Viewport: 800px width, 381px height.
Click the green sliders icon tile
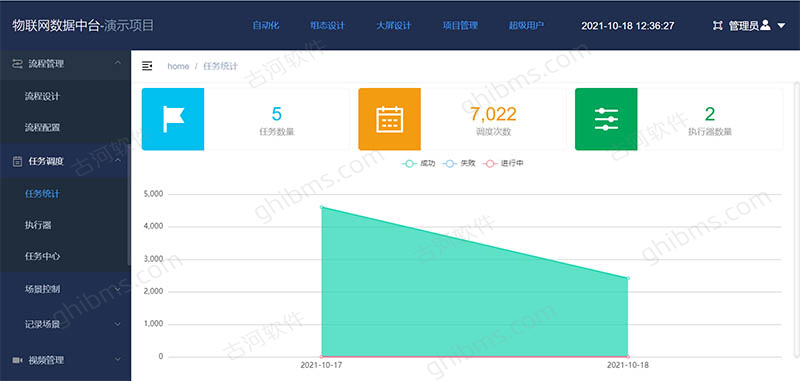[x=606, y=119]
